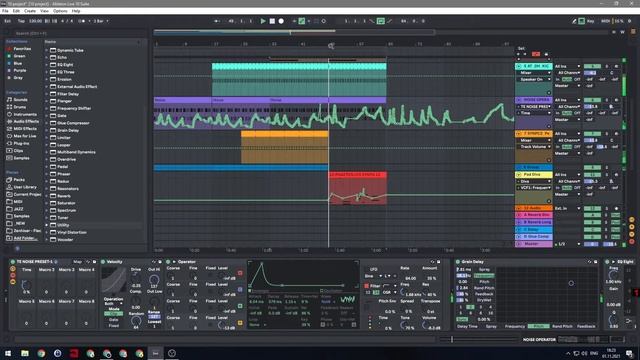Click the MIDI map mode button
This screenshot has height=360, width=640.
point(605,21)
